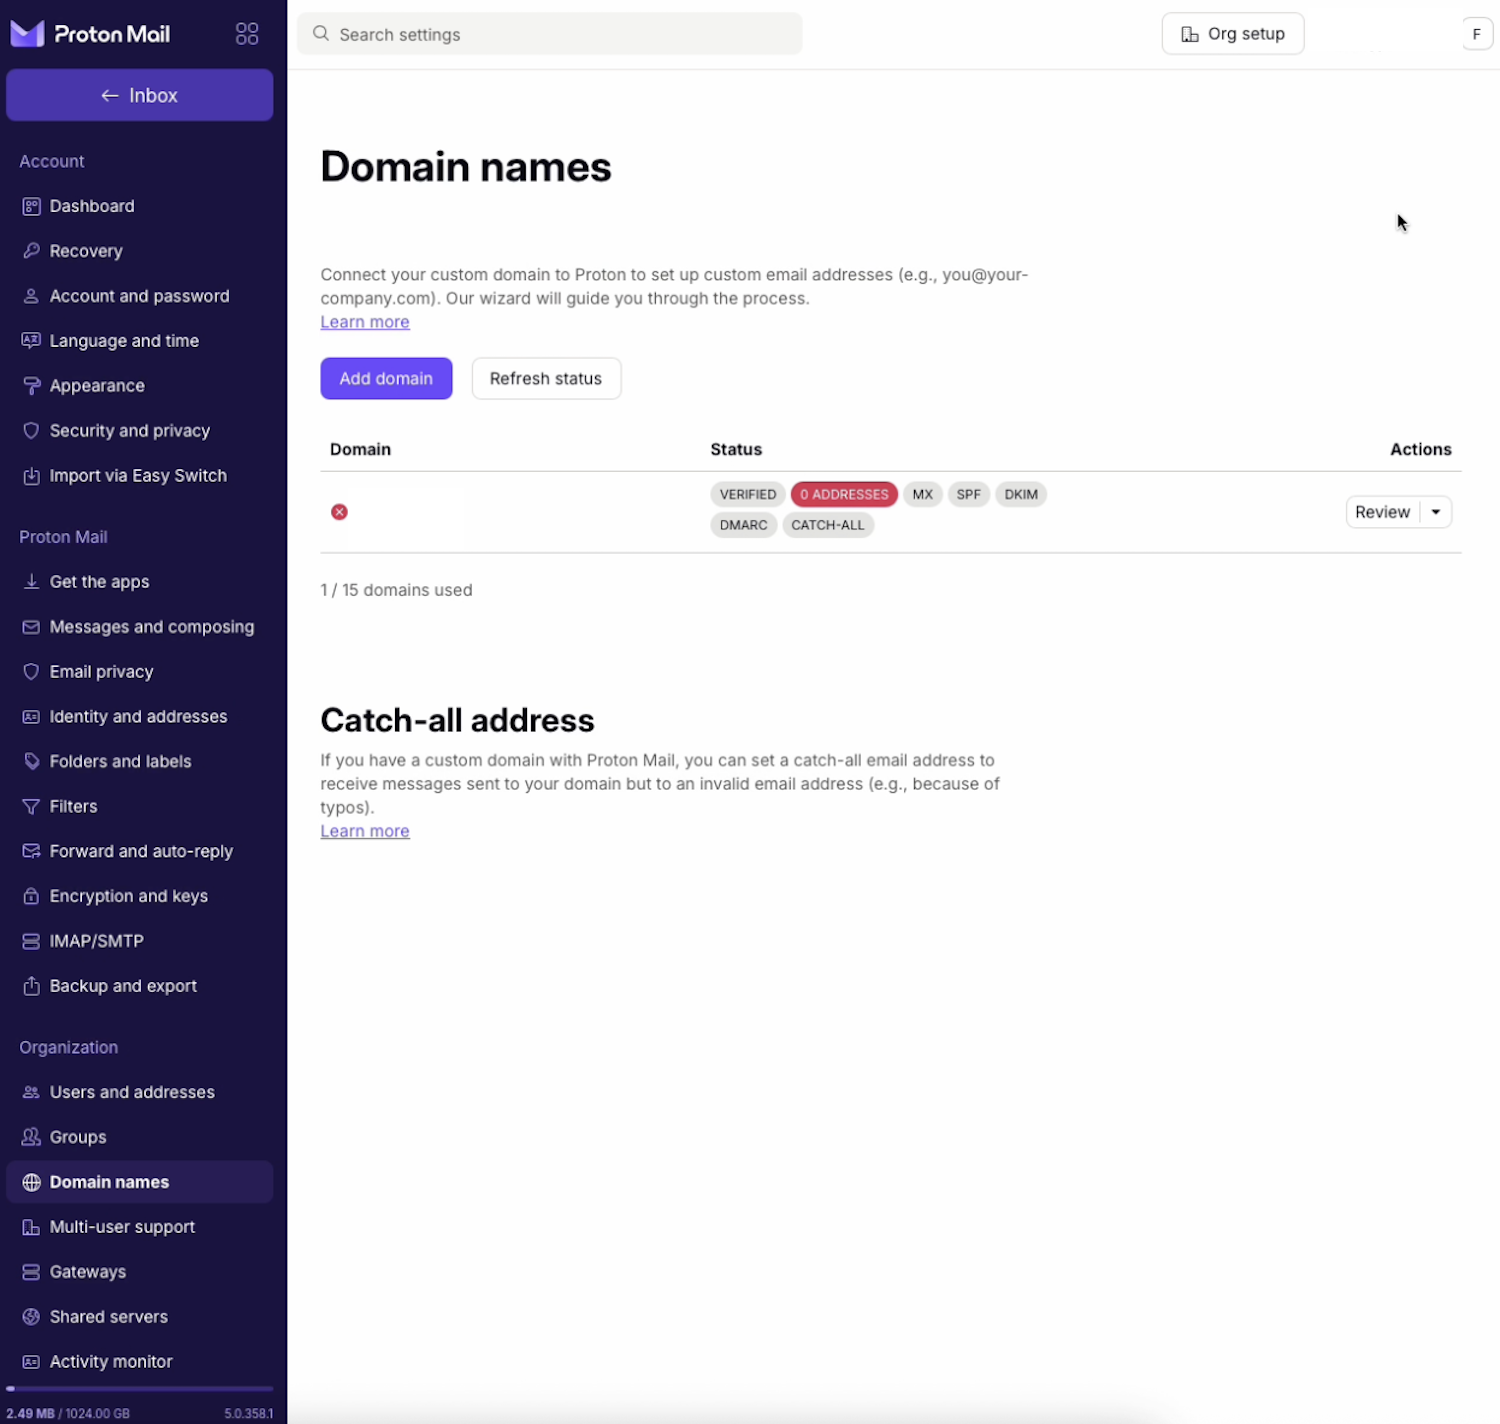Return to mailbox using Inbox button
1500x1424 pixels.
139,95
